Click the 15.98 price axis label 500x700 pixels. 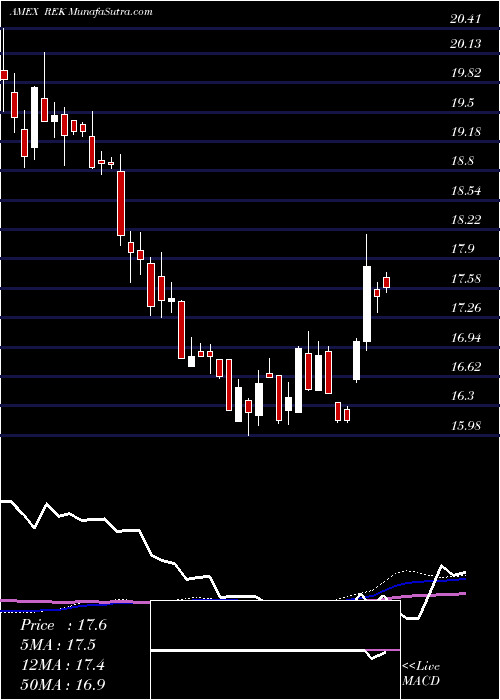coord(467,425)
